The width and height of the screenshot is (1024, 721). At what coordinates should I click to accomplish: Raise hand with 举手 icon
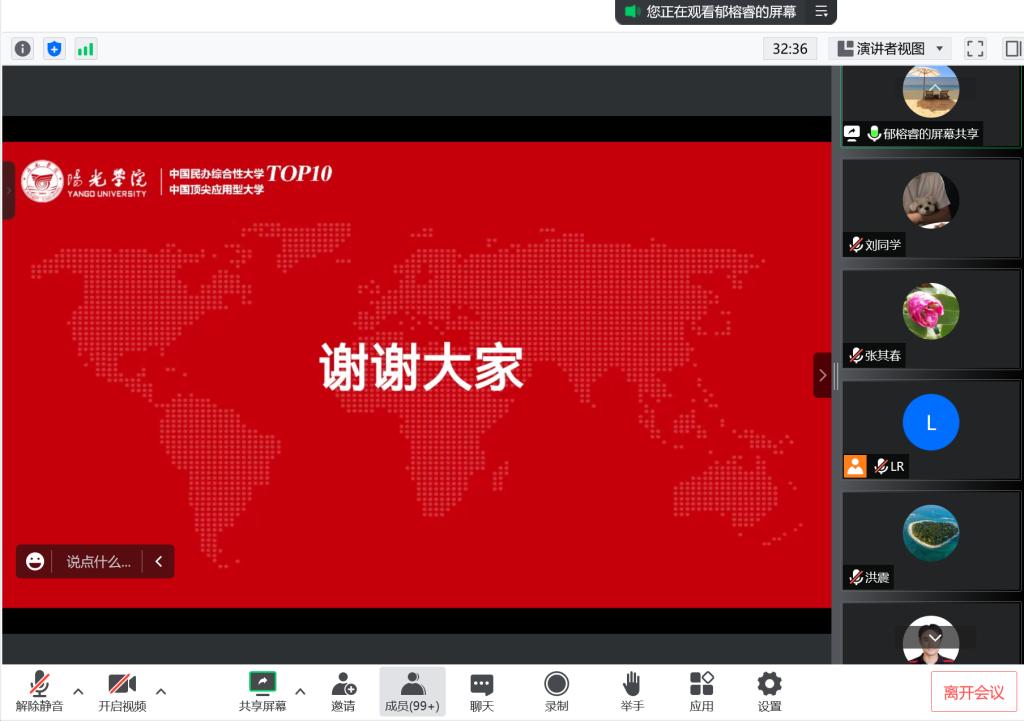click(631, 691)
